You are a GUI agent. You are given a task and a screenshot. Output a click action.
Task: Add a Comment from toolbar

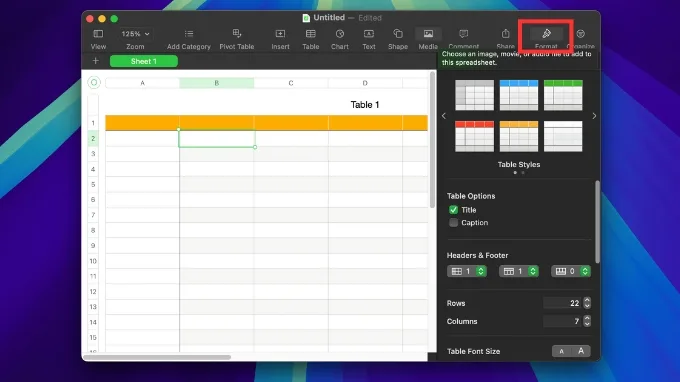(x=464, y=34)
